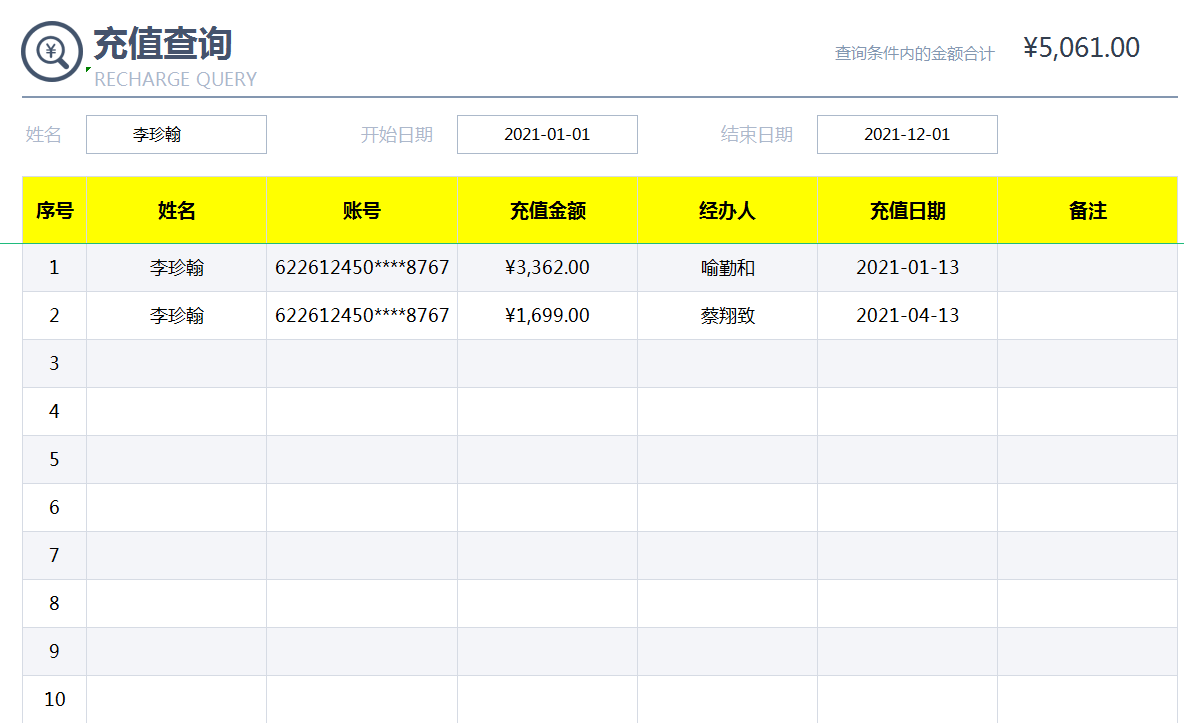Click amount cell ¥1,699.00
Screen dimensions: 1184x723
coord(547,315)
